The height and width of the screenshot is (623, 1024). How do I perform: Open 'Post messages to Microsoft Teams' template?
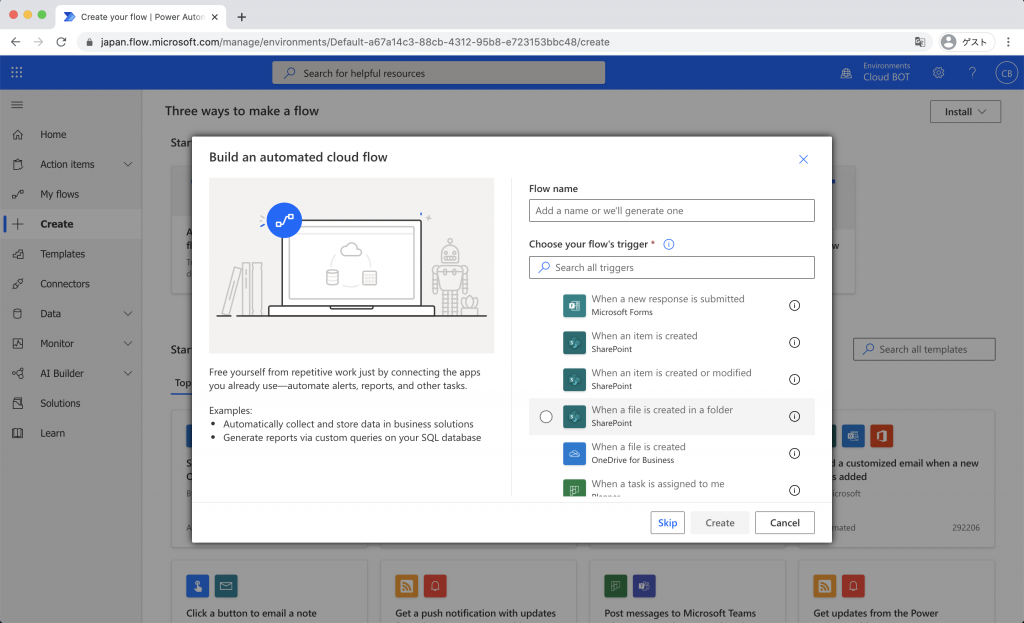(687, 591)
